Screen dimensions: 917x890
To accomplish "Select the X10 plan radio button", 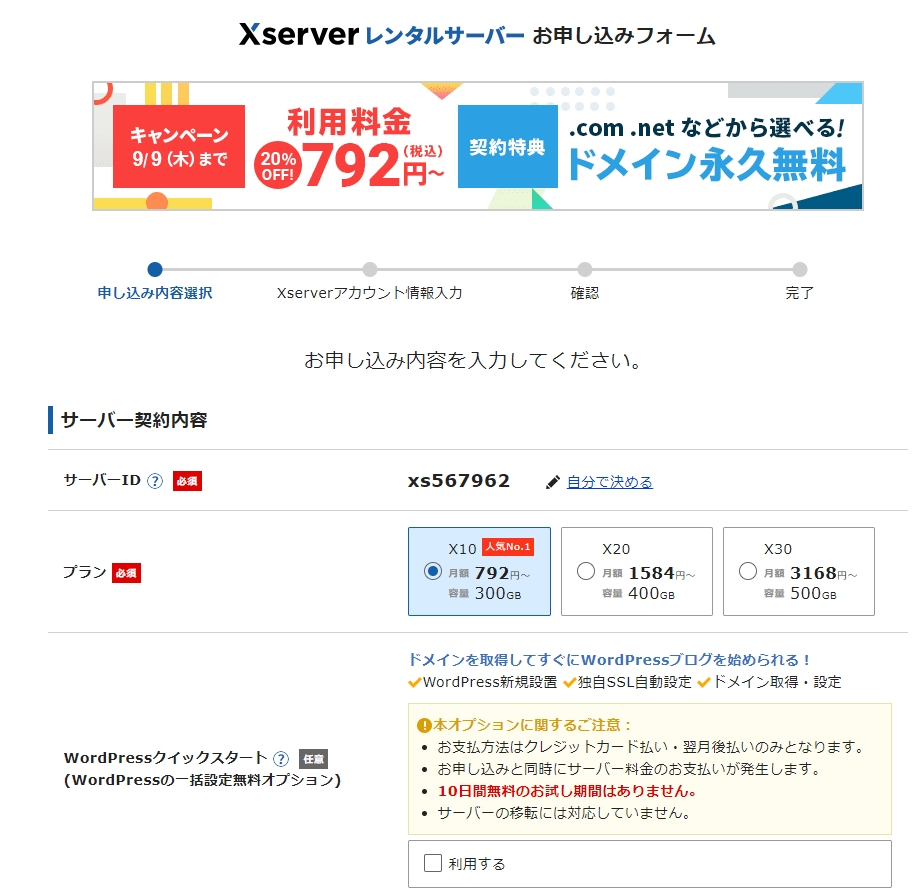I will 433,571.
